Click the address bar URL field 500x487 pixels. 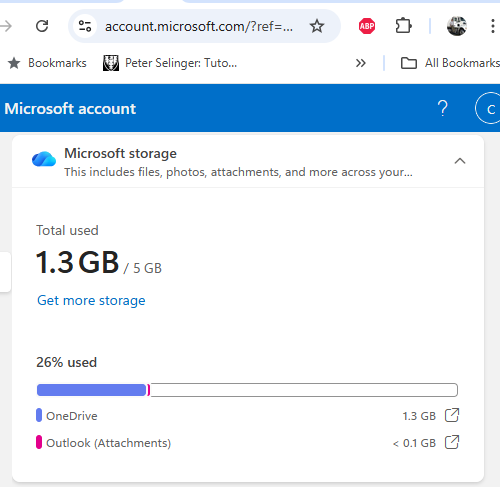(199, 26)
